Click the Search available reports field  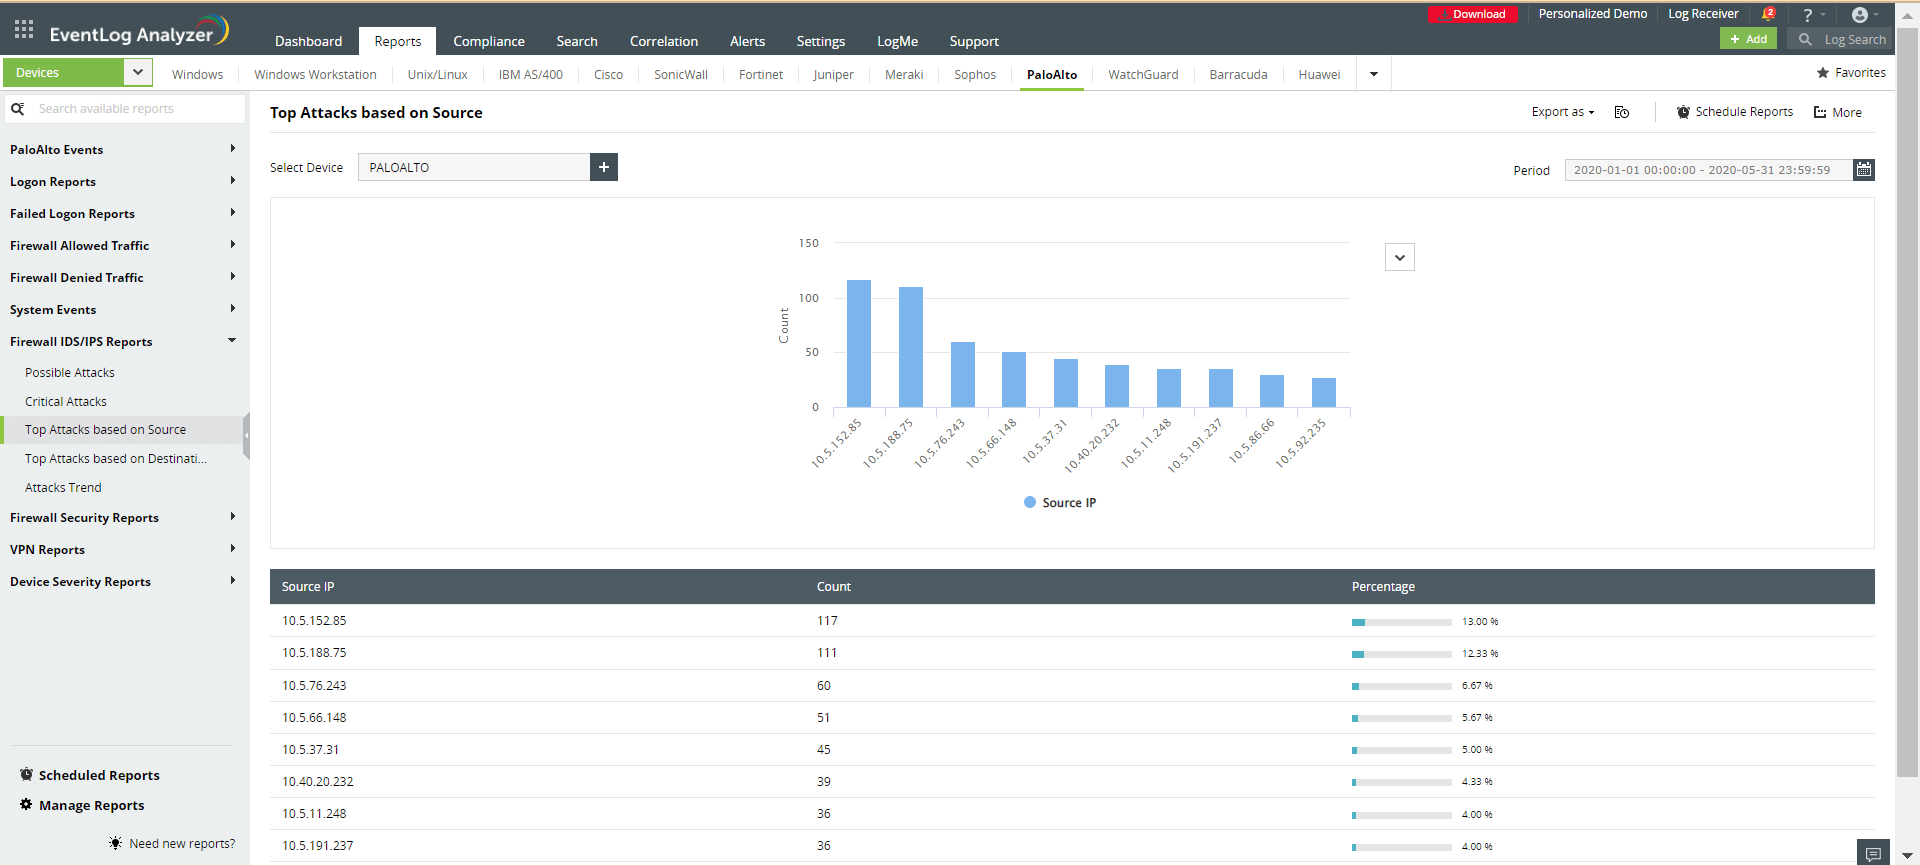tap(126, 108)
